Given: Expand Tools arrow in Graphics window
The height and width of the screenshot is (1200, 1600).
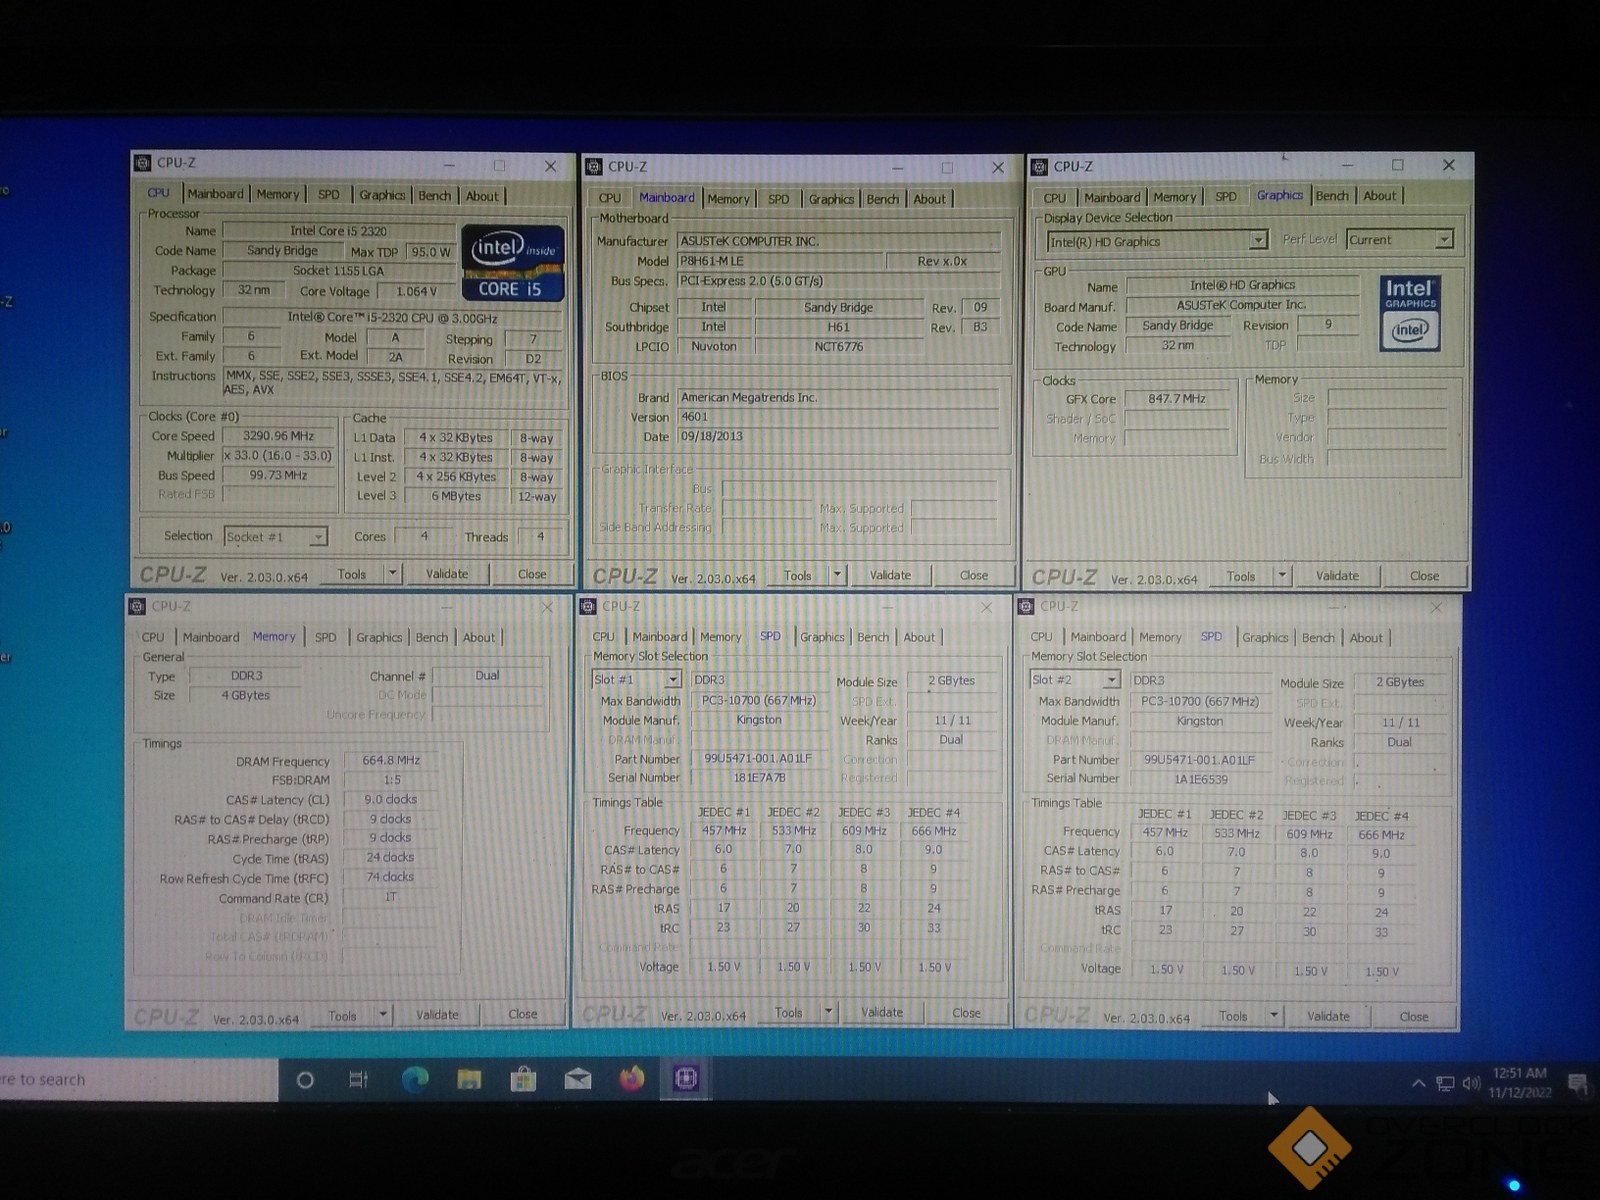Looking at the screenshot, I should (1283, 576).
